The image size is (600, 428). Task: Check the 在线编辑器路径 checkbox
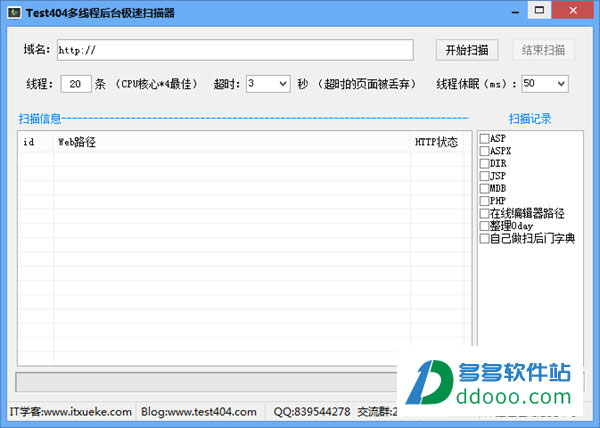pyautogui.click(x=484, y=213)
